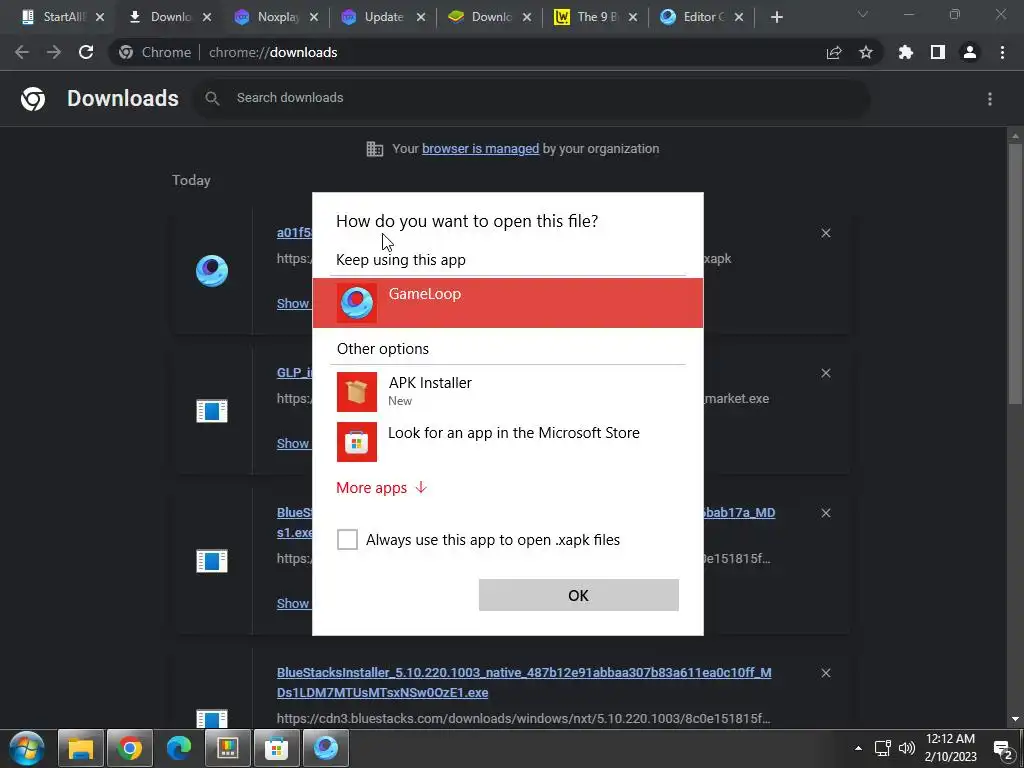Remove the GLP installer download entry
Screen dimensions: 1024x768
826,373
